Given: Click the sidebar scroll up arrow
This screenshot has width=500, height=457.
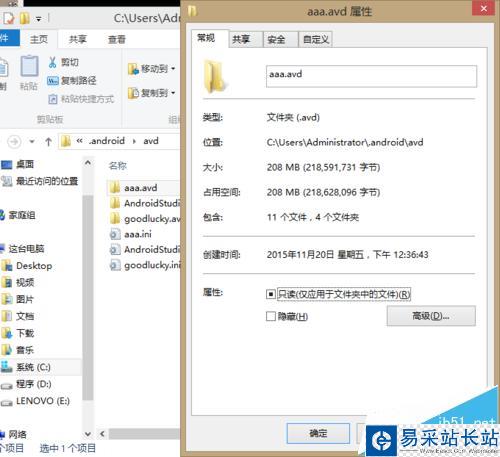Looking at the screenshot, I should tap(88, 163).
